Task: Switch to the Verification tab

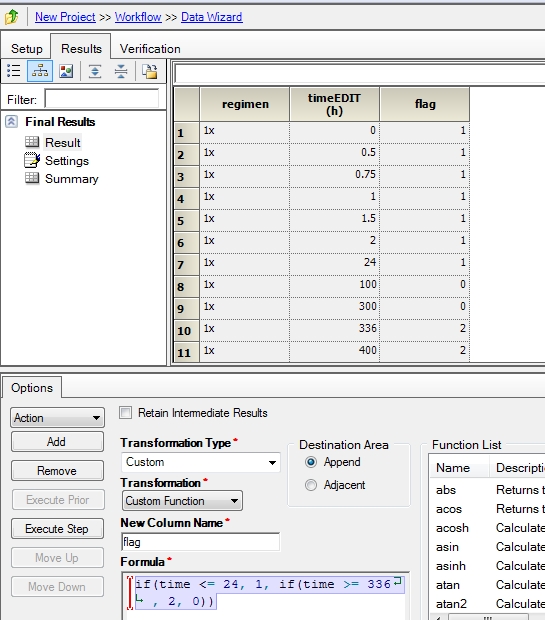Action: (150, 49)
